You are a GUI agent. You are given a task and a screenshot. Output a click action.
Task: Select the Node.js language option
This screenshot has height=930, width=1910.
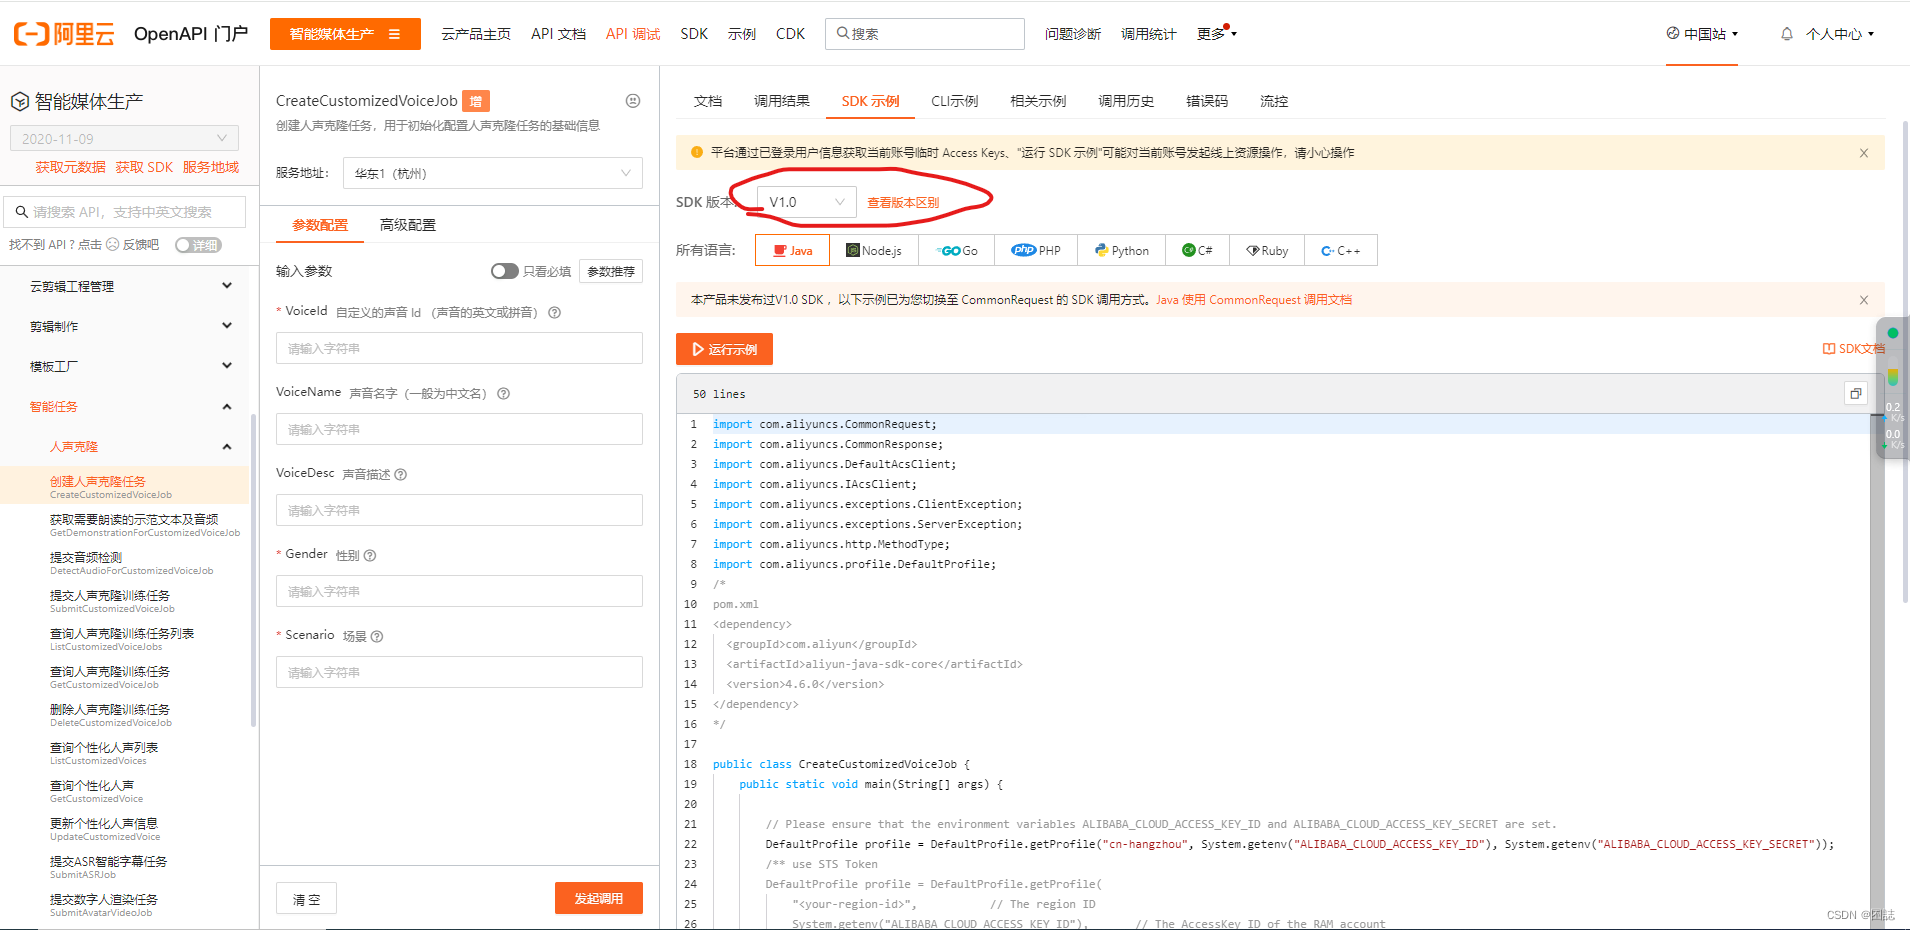point(874,250)
